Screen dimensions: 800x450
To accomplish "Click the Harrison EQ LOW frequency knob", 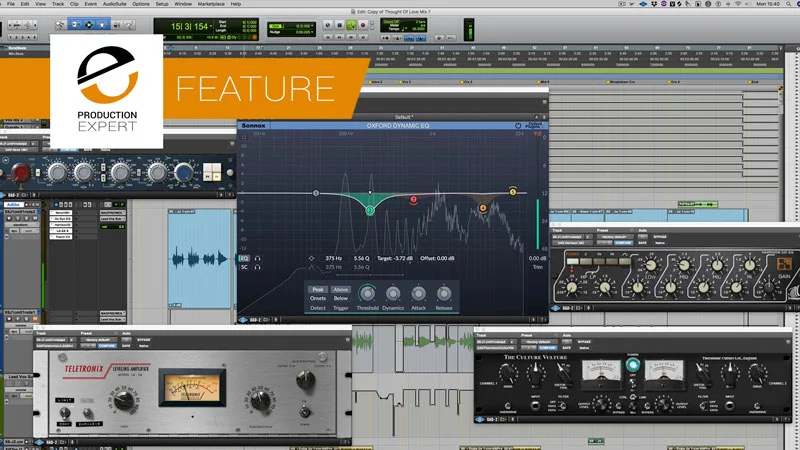I will pyautogui.click(x=651, y=265).
